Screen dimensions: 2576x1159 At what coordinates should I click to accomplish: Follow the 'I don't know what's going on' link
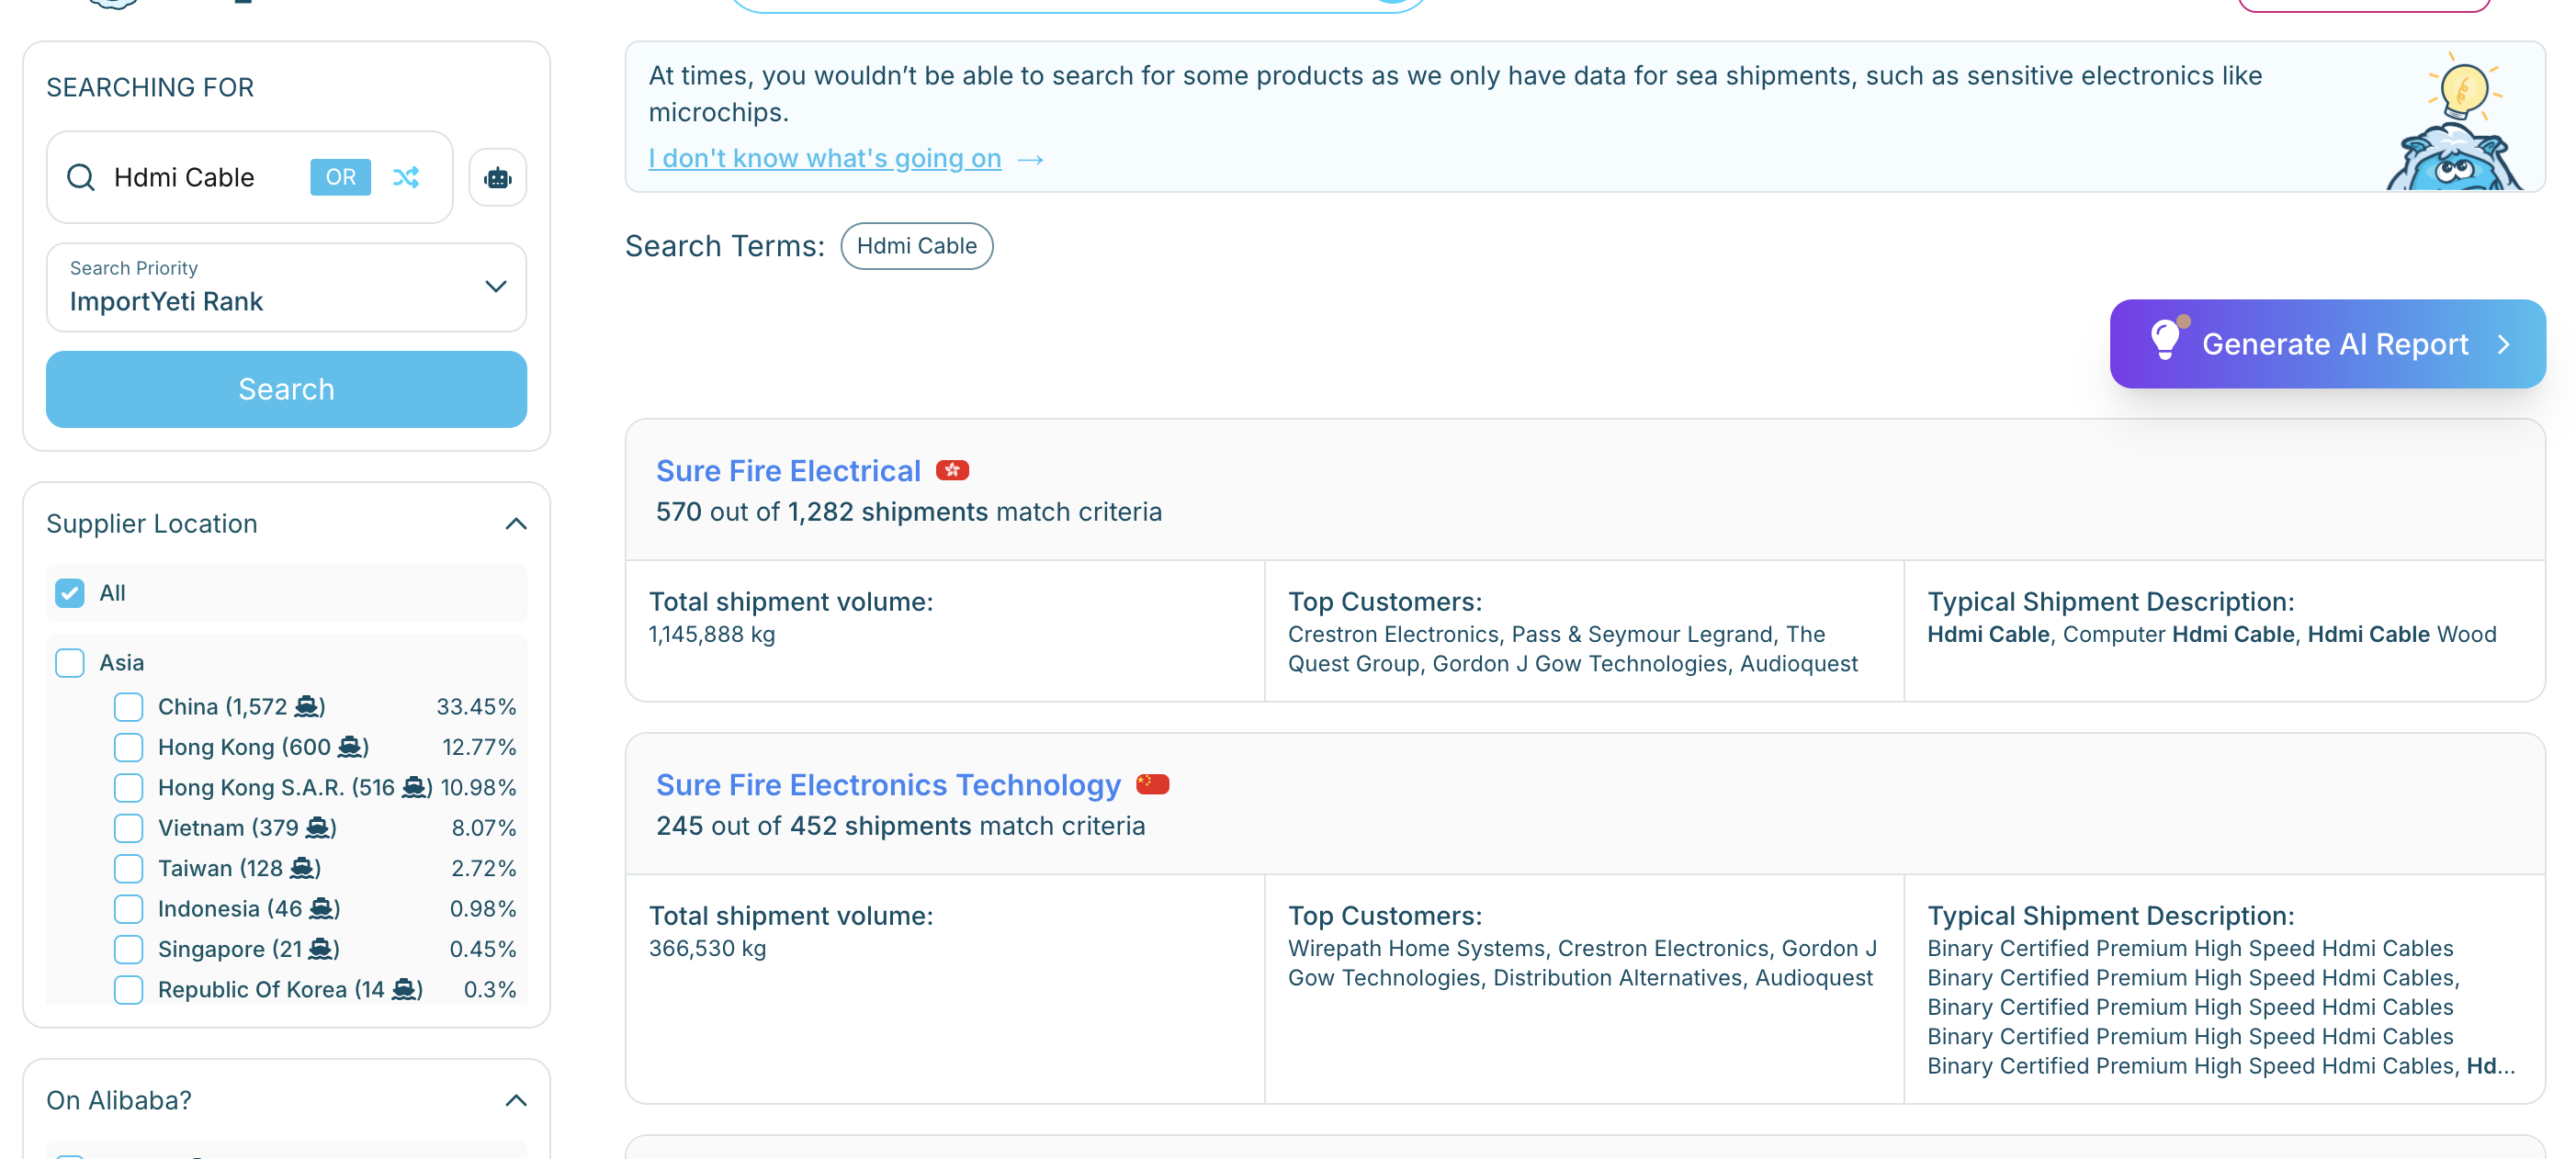click(824, 158)
